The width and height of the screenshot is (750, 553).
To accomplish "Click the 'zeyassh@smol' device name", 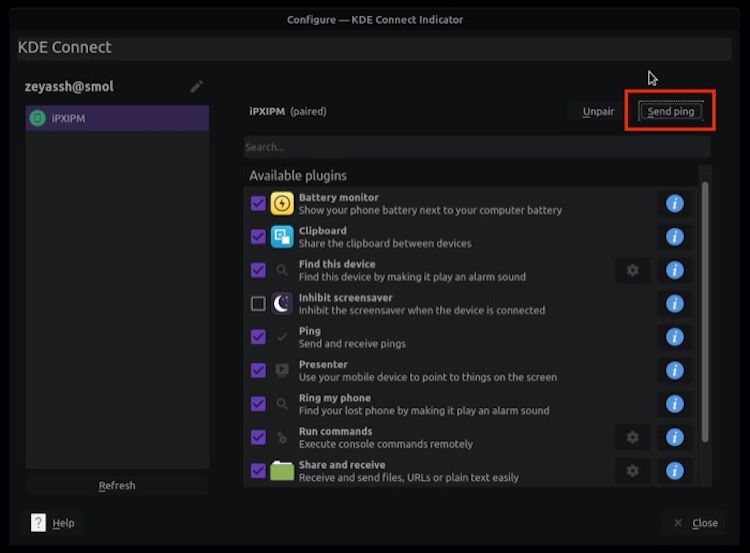I will (69, 87).
